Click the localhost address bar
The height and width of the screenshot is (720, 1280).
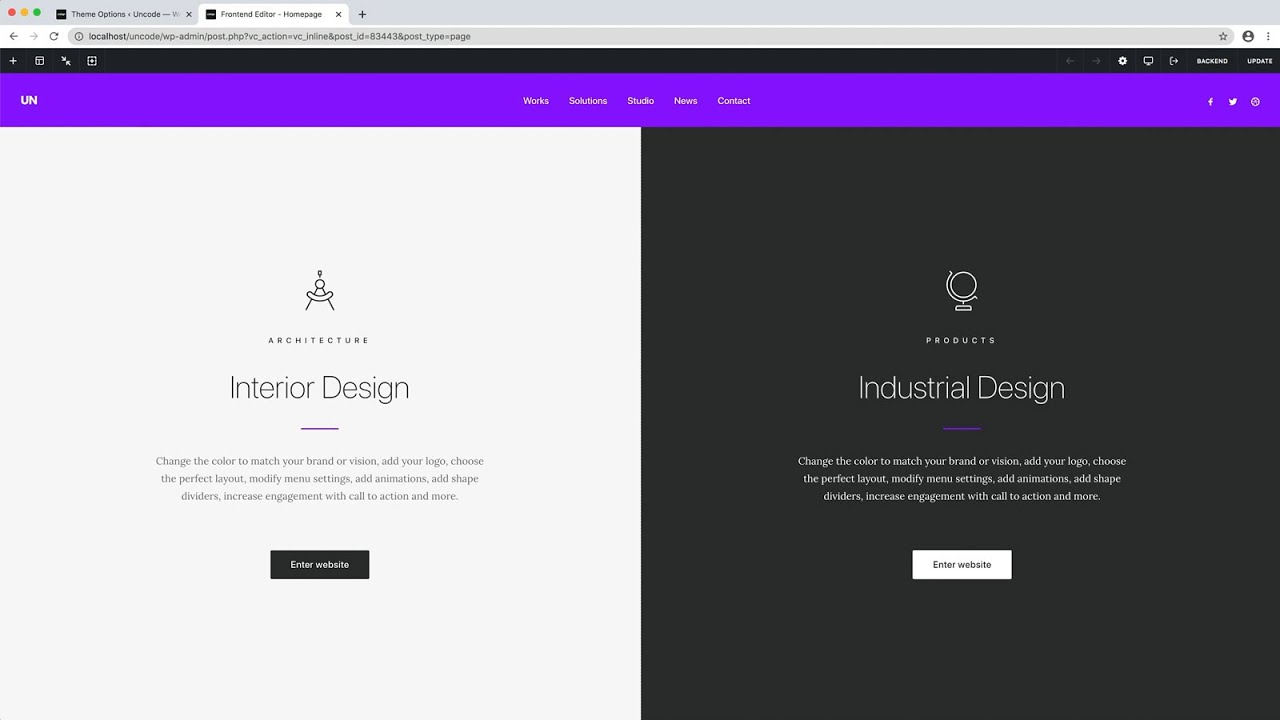click(x=650, y=36)
